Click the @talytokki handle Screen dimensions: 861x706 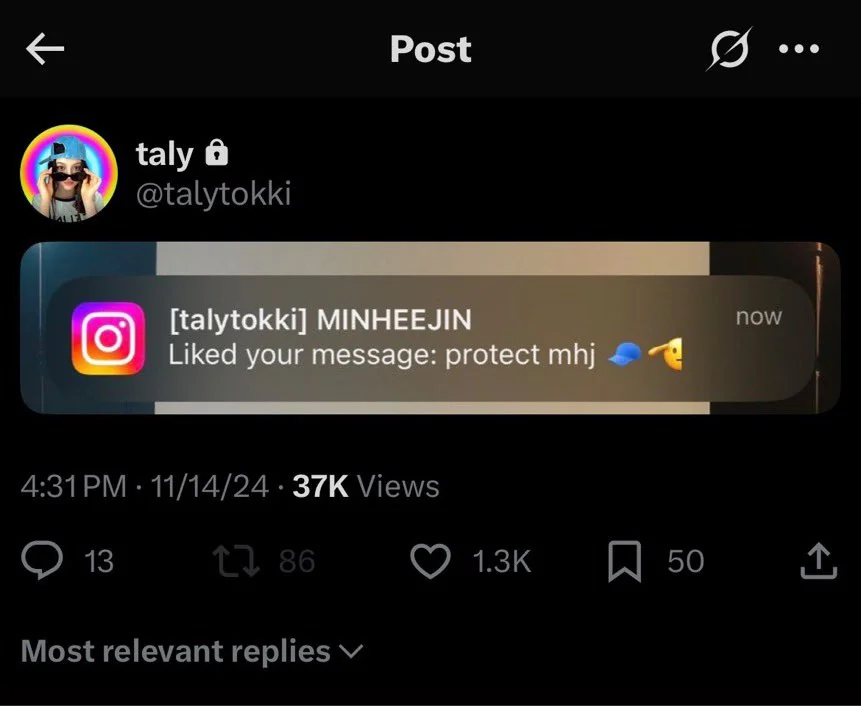[x=213, y=193]
